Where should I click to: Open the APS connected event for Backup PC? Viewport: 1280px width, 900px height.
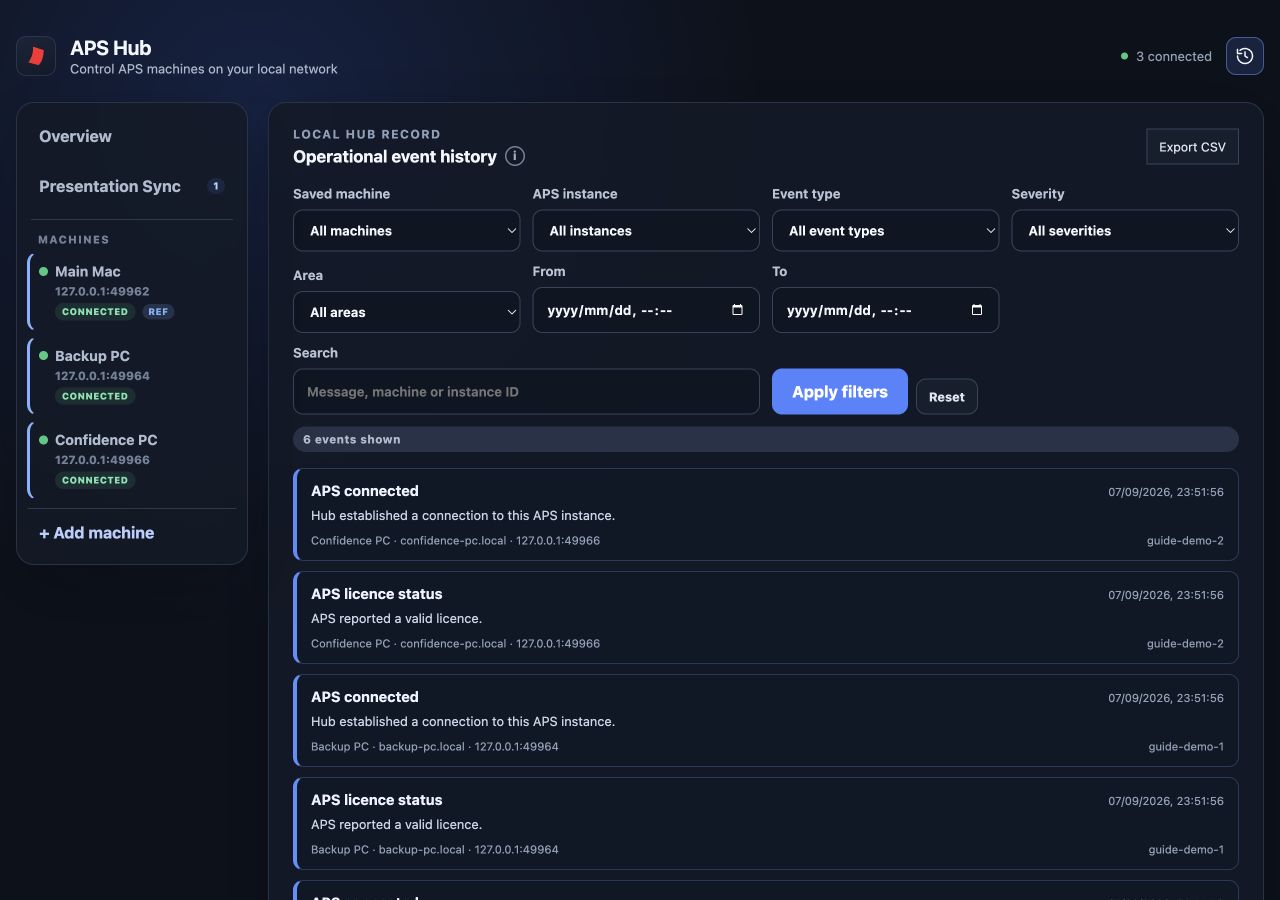(766, 720)
